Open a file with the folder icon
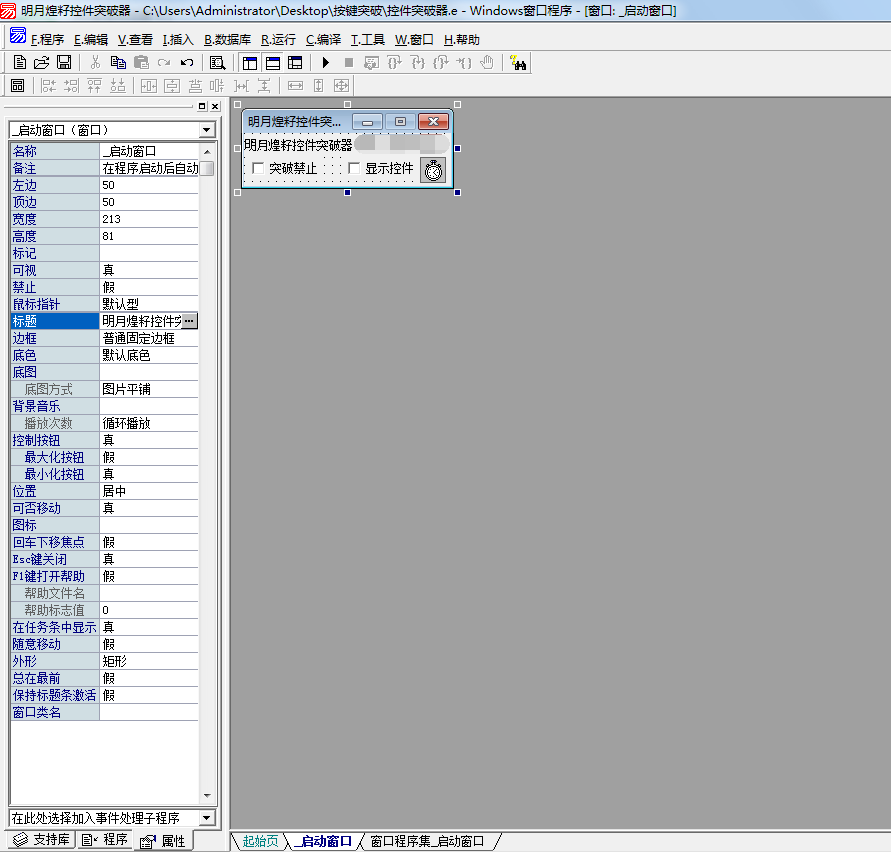 41,63
